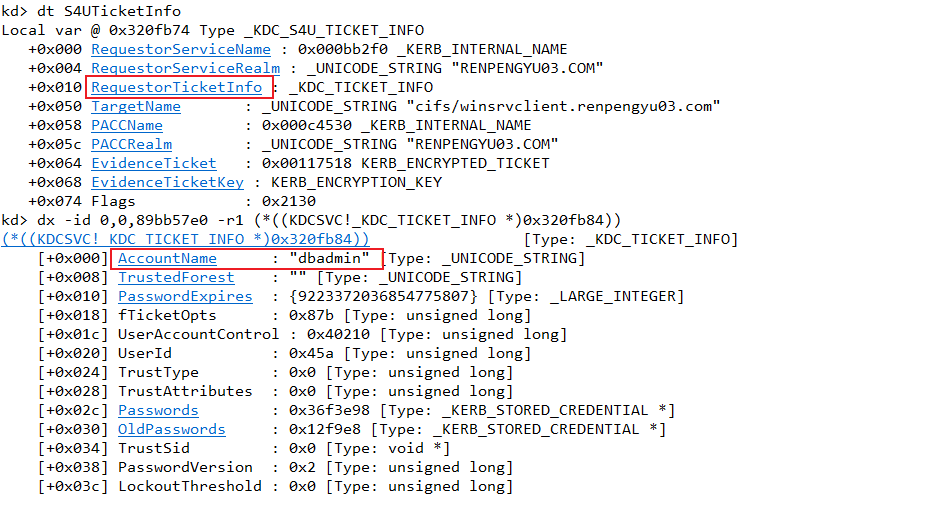
Task: Open the RequestorTicketInfo structure link
Action: [x=177, y=87]
